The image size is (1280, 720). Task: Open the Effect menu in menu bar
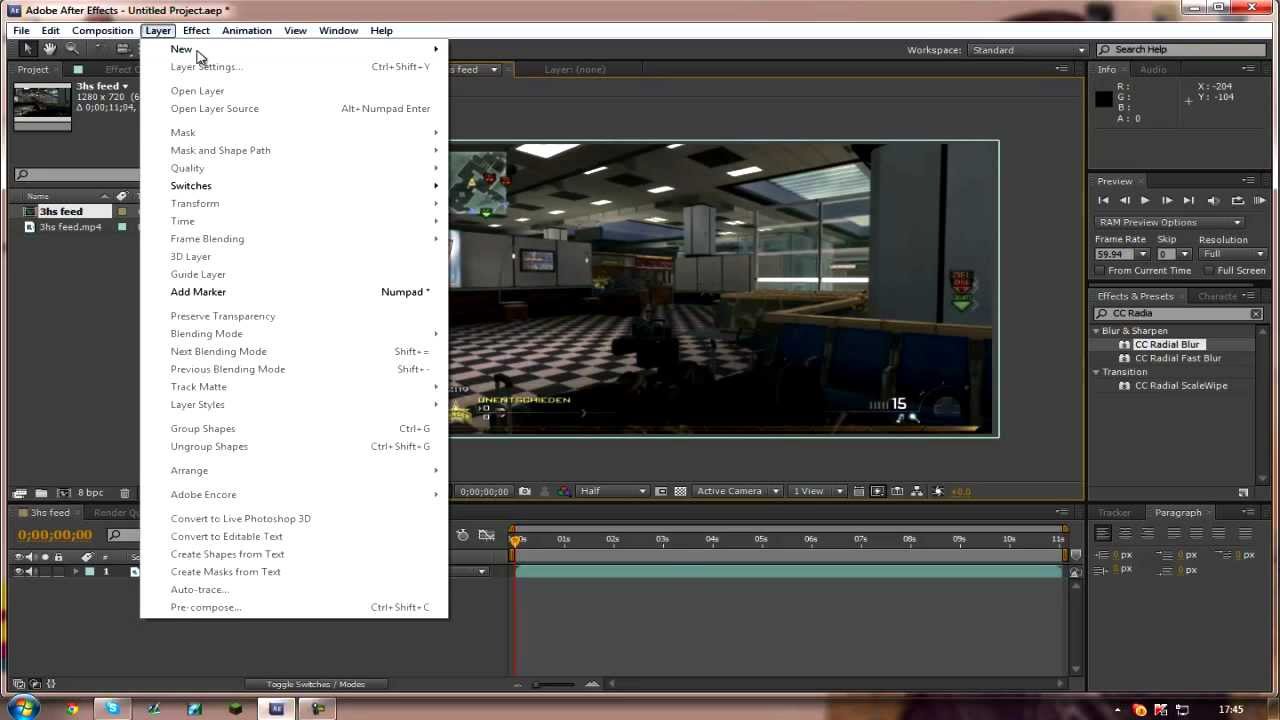pos(196,31)
